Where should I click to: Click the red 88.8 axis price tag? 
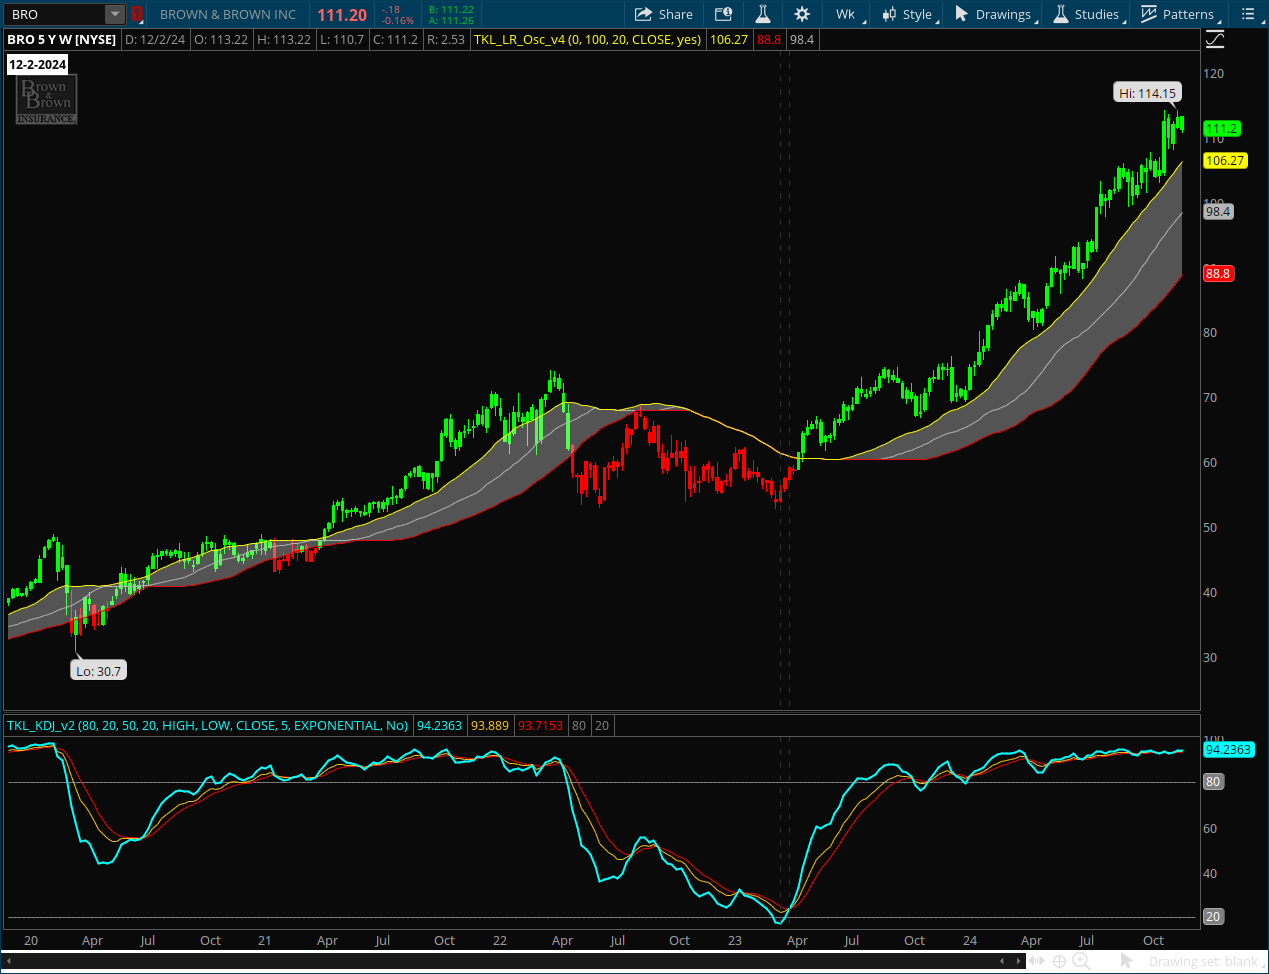pyautogui.click(x=1218, y=273)
